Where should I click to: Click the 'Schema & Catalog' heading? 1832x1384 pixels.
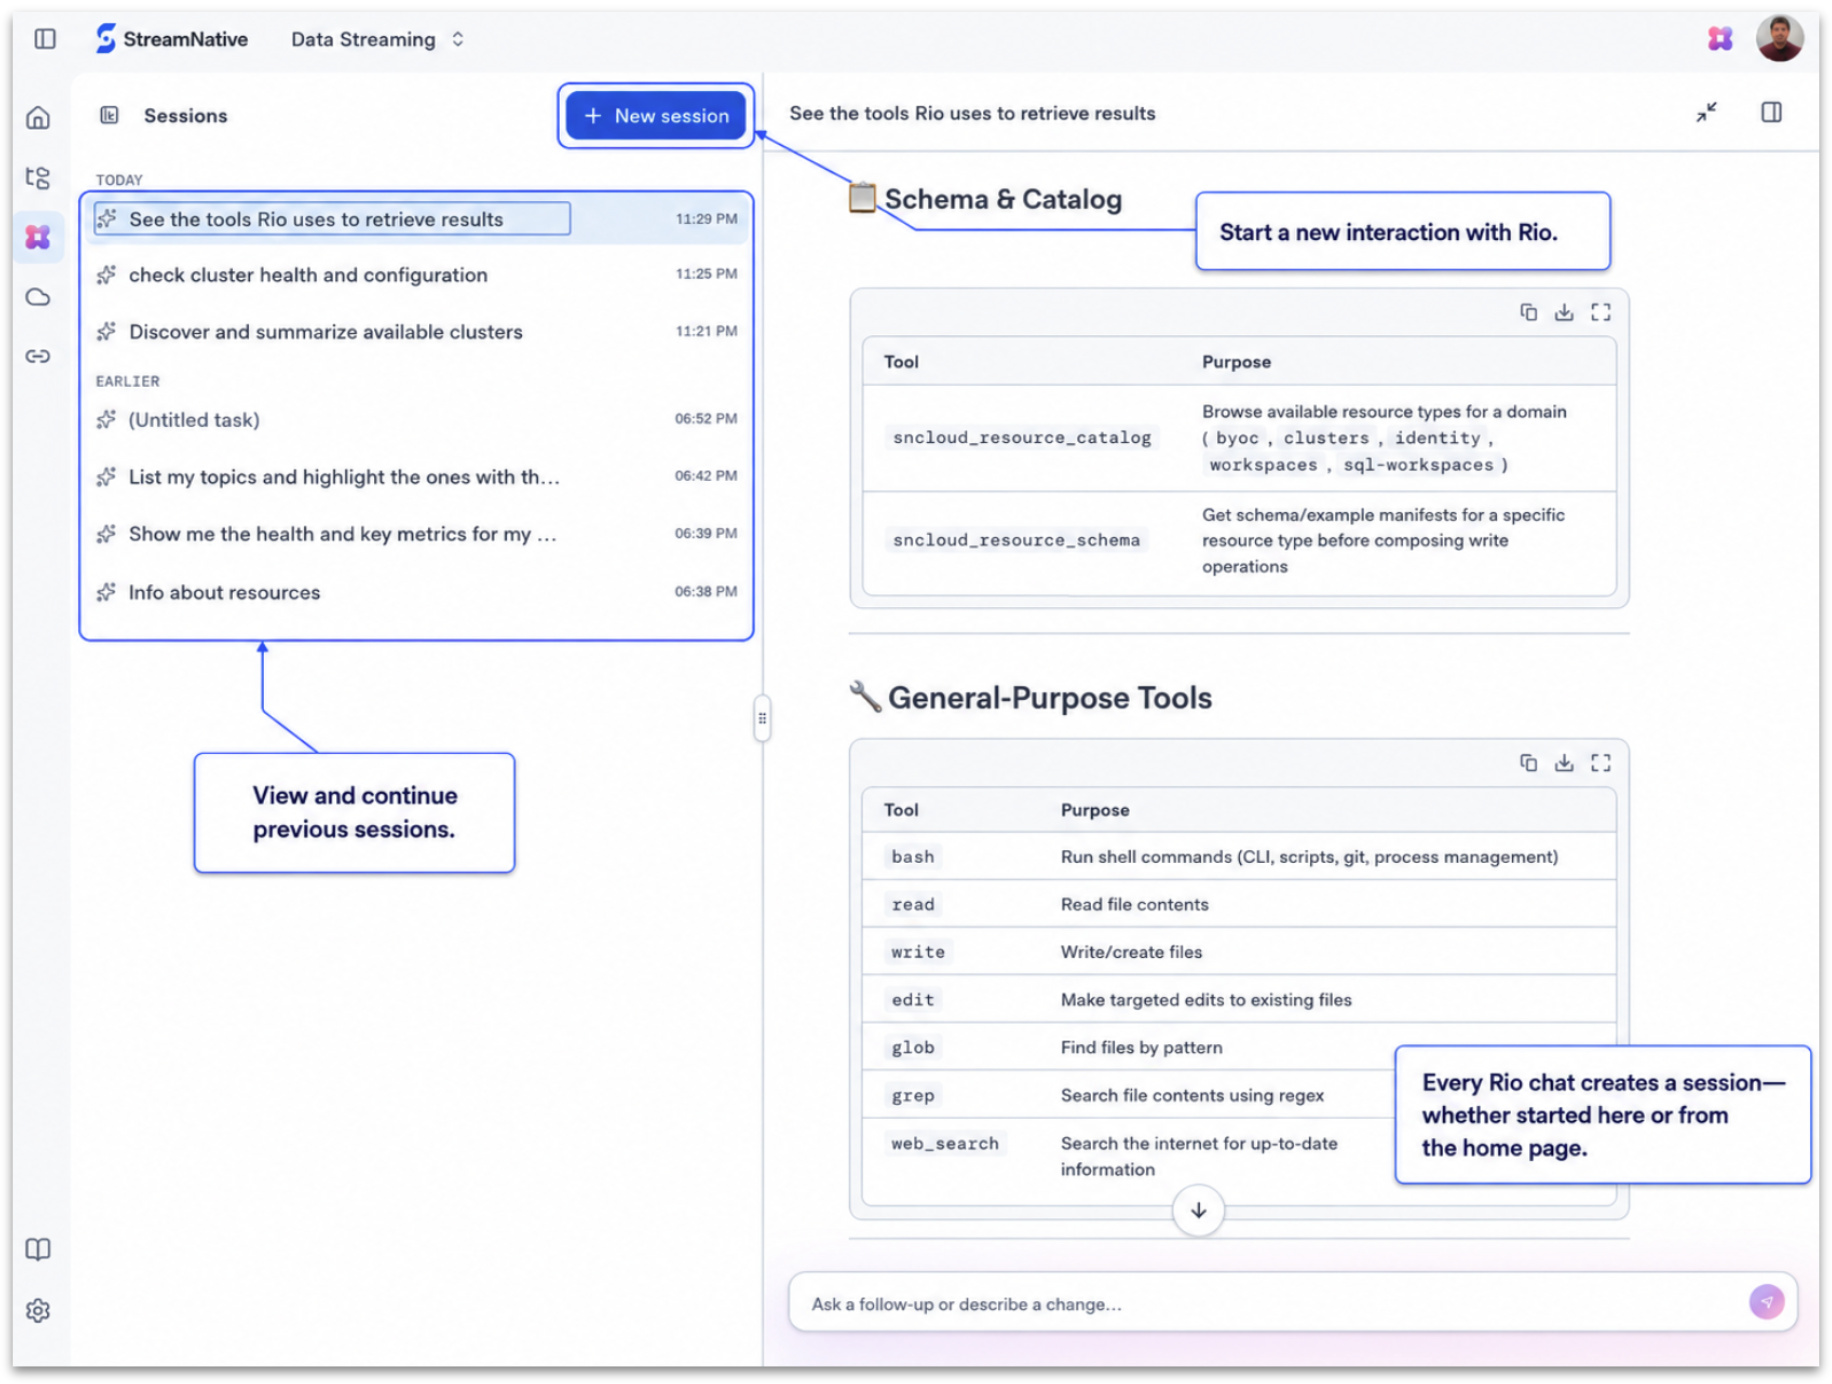[x=1003, y=199]
